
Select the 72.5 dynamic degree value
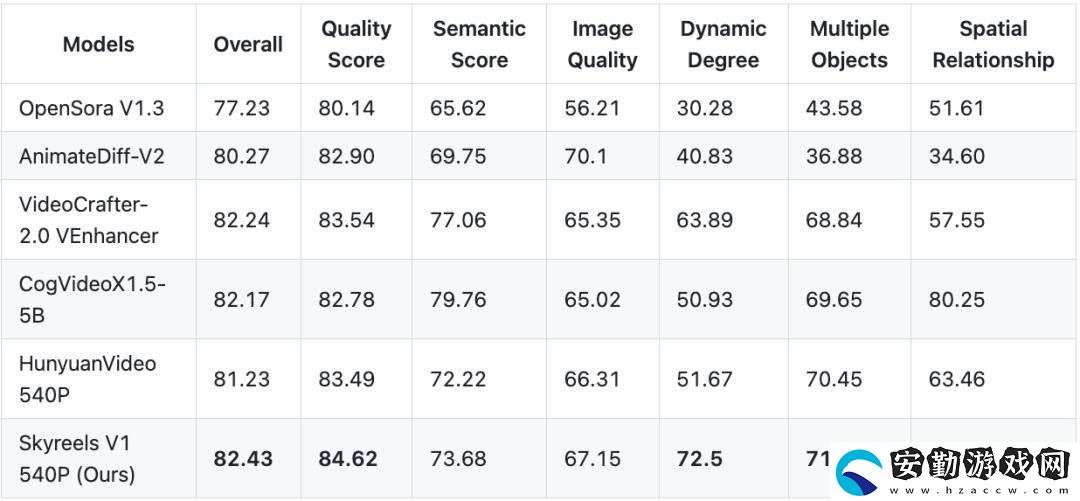pyautogui.click(x=699, y=459)
